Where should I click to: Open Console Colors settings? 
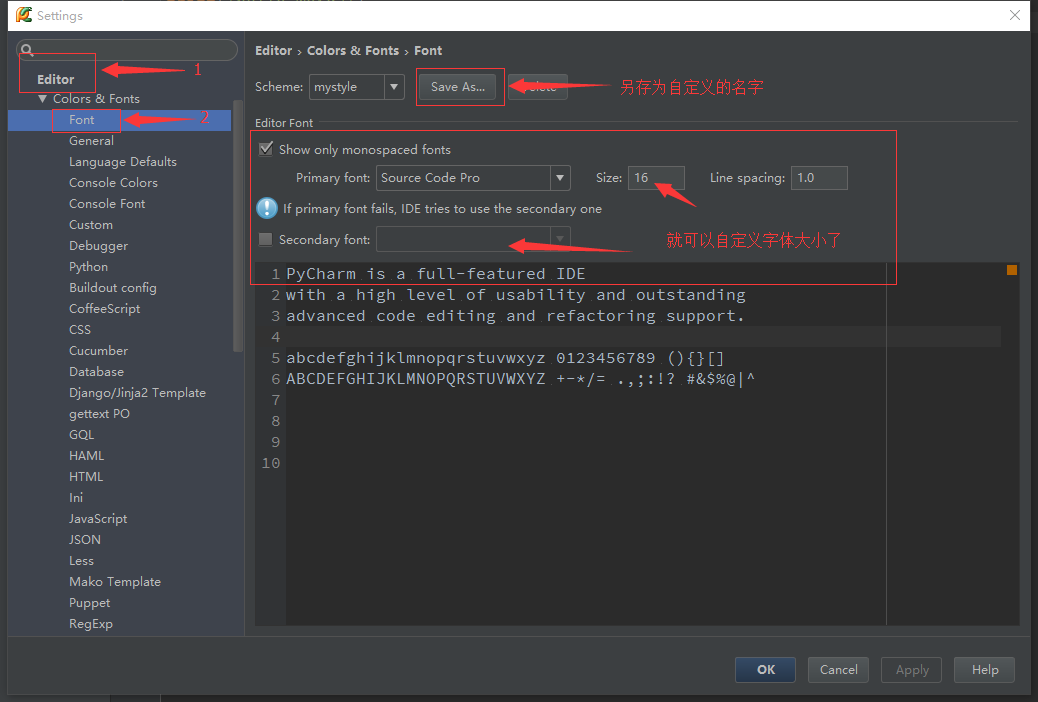point(113,183)
